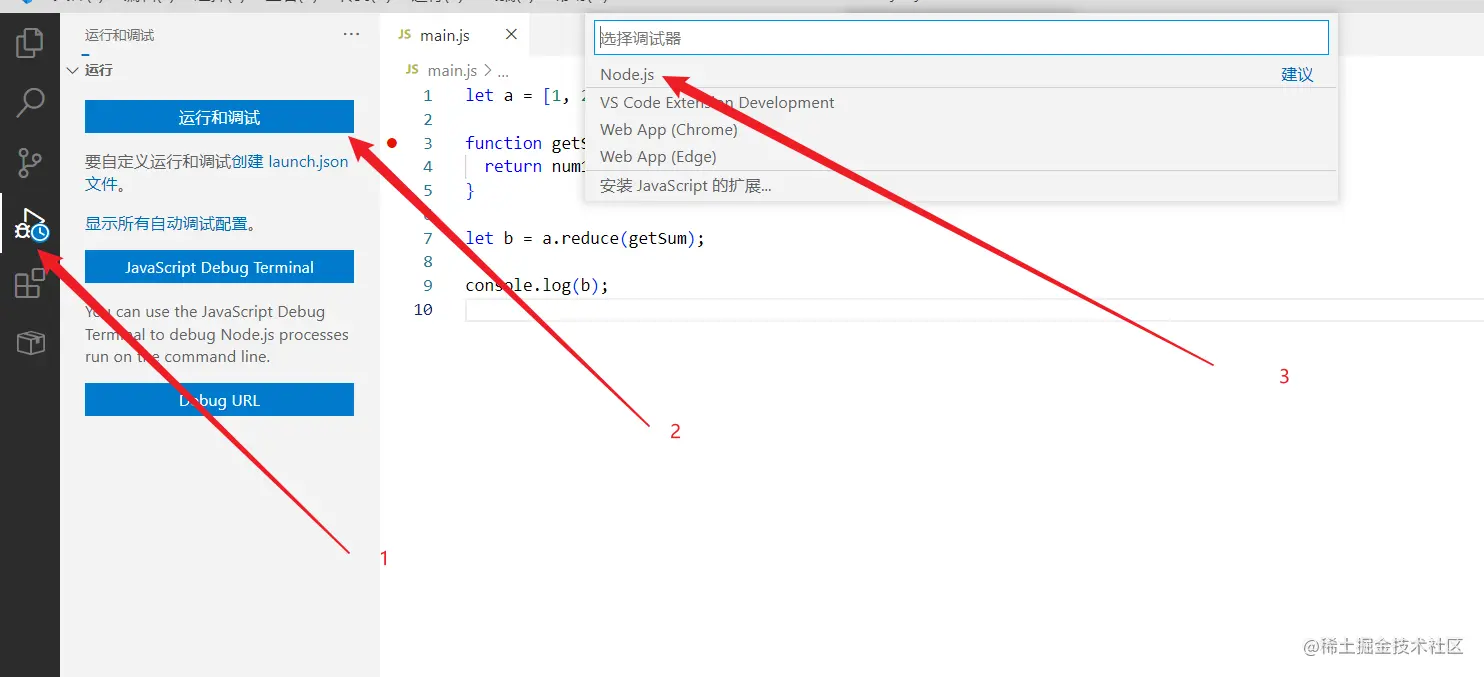Image resolution: width=1484 pixels, height=677 pixels.
Task: Toggle the breakpoint dot on line 3
Action: point(392,143)
